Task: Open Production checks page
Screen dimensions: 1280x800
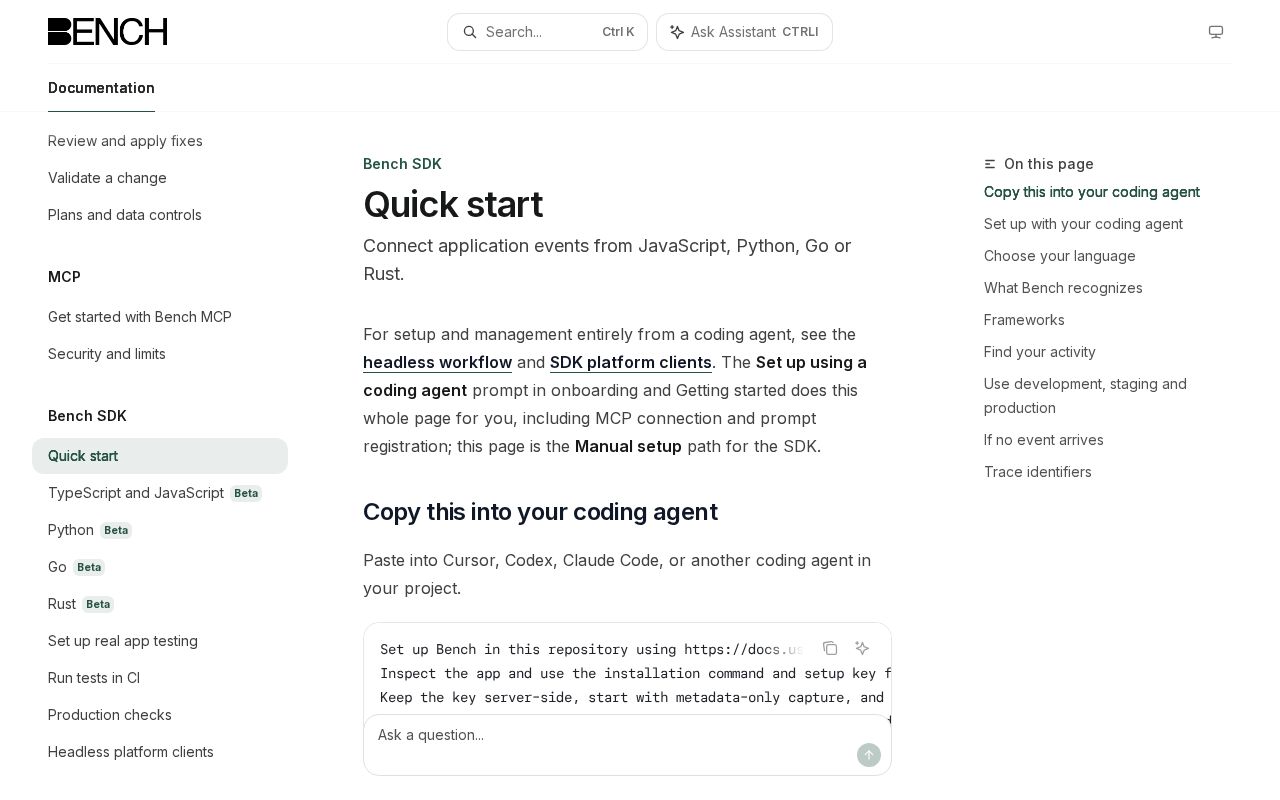Action: (110, 715)
